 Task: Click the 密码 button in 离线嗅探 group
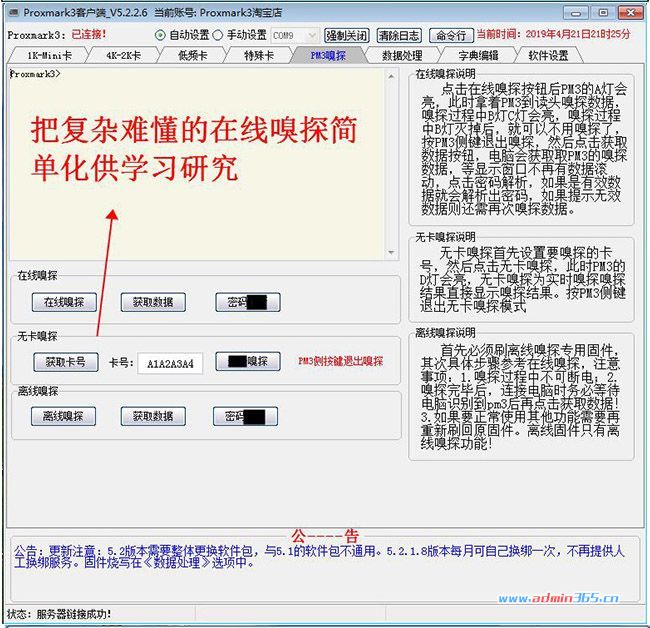245,416
